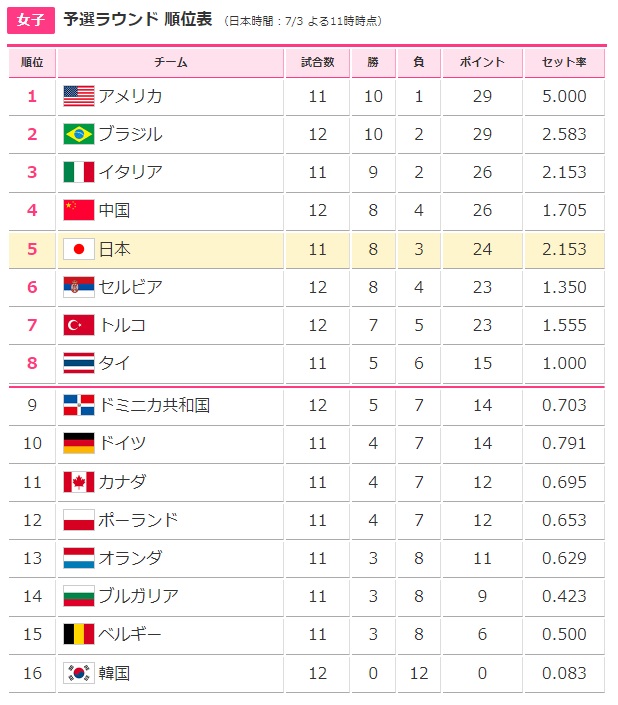Click the ポイント column header
This screenshot has height=705, width=618.
[482, 62]
